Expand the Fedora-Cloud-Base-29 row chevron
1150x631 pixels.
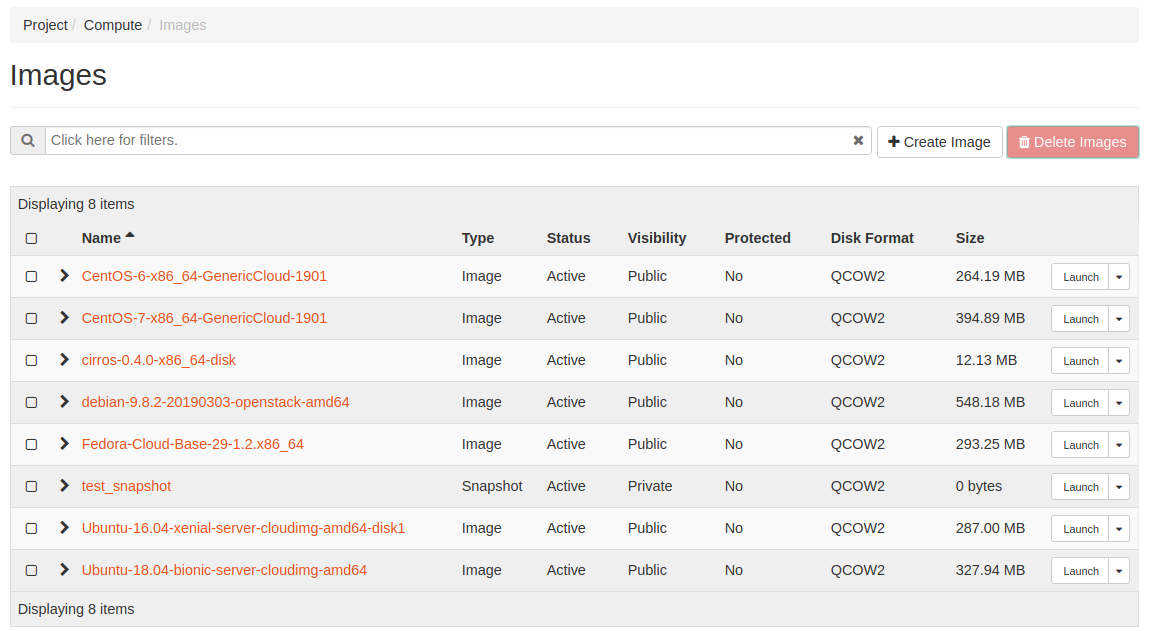[x=65, y=444]
